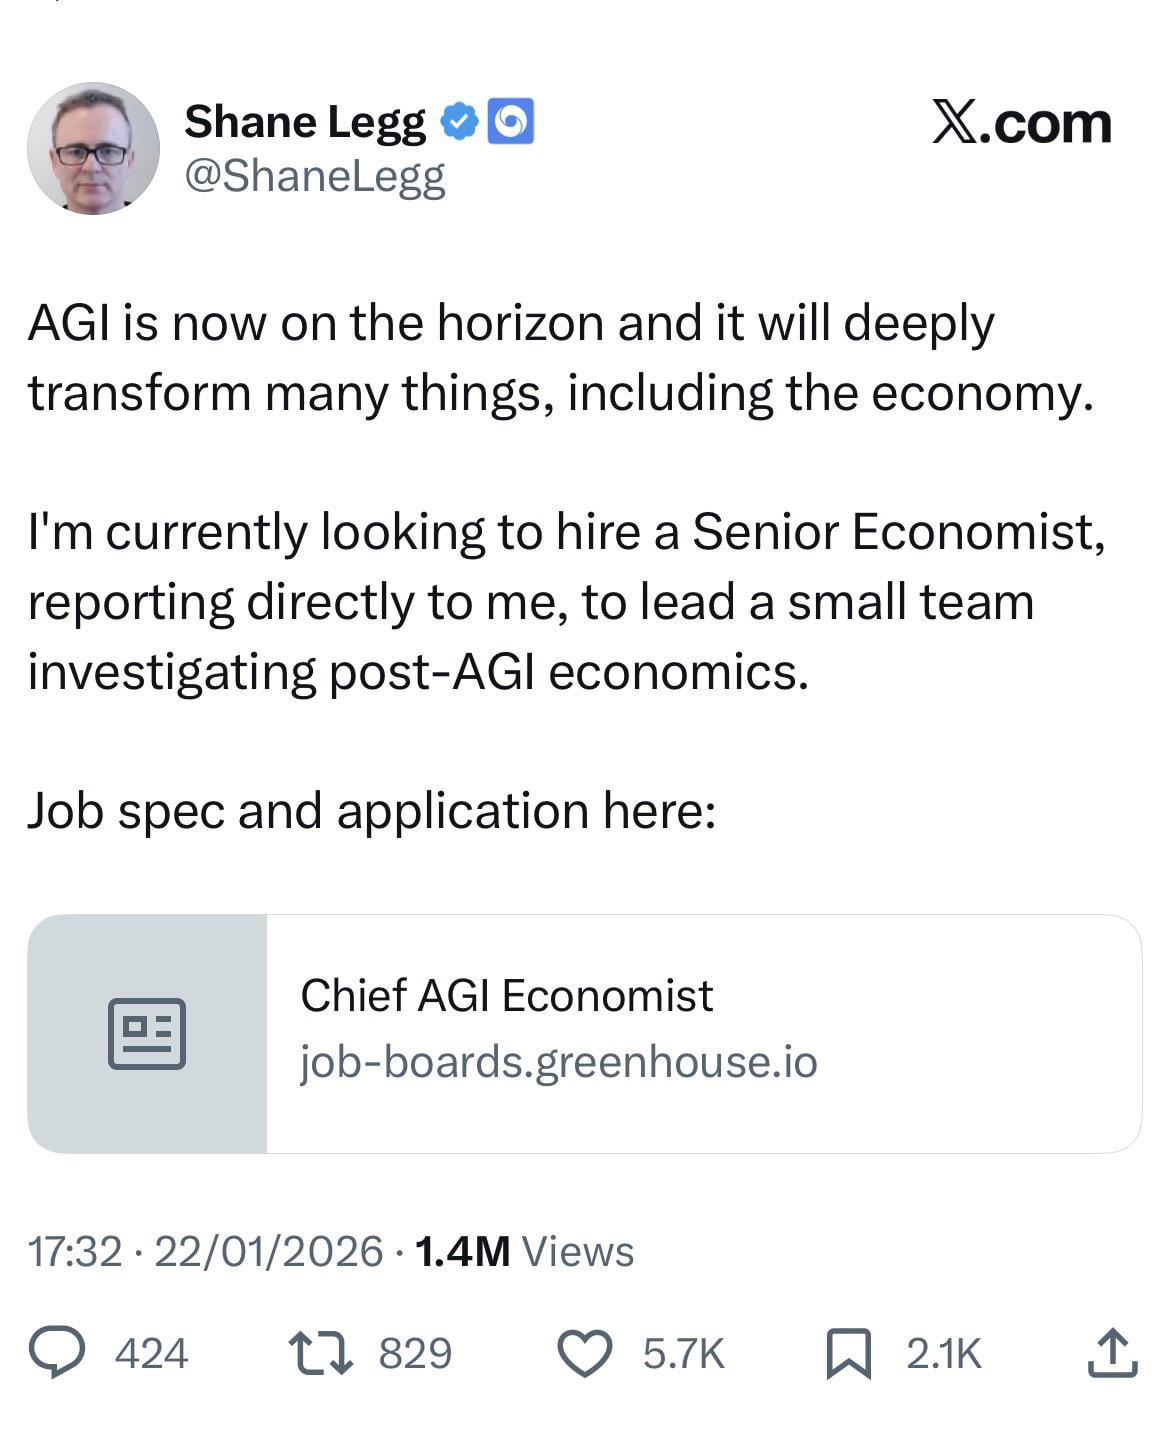The height and width of the screenshot is (1444, 1170).
Task: Click the 424 replies count
Action: point(151,1354)
